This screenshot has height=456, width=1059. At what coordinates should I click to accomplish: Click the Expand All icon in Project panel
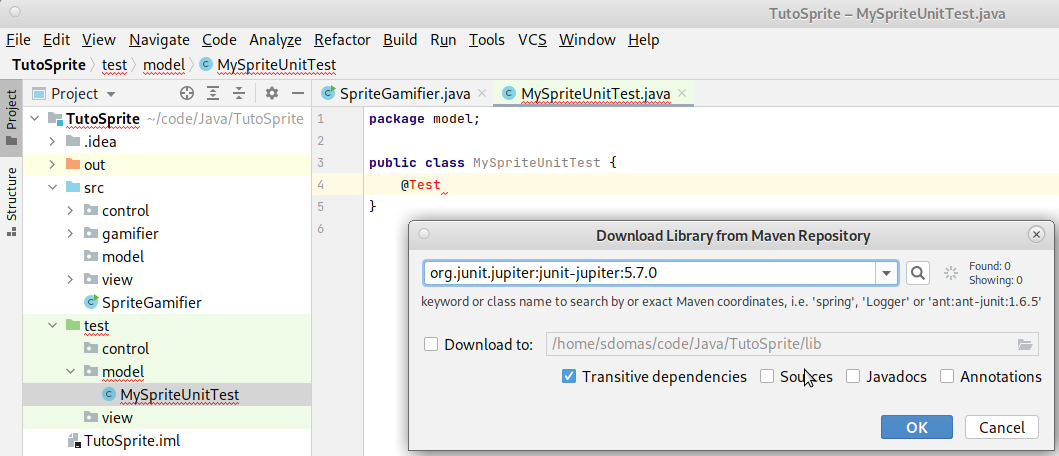213,93
